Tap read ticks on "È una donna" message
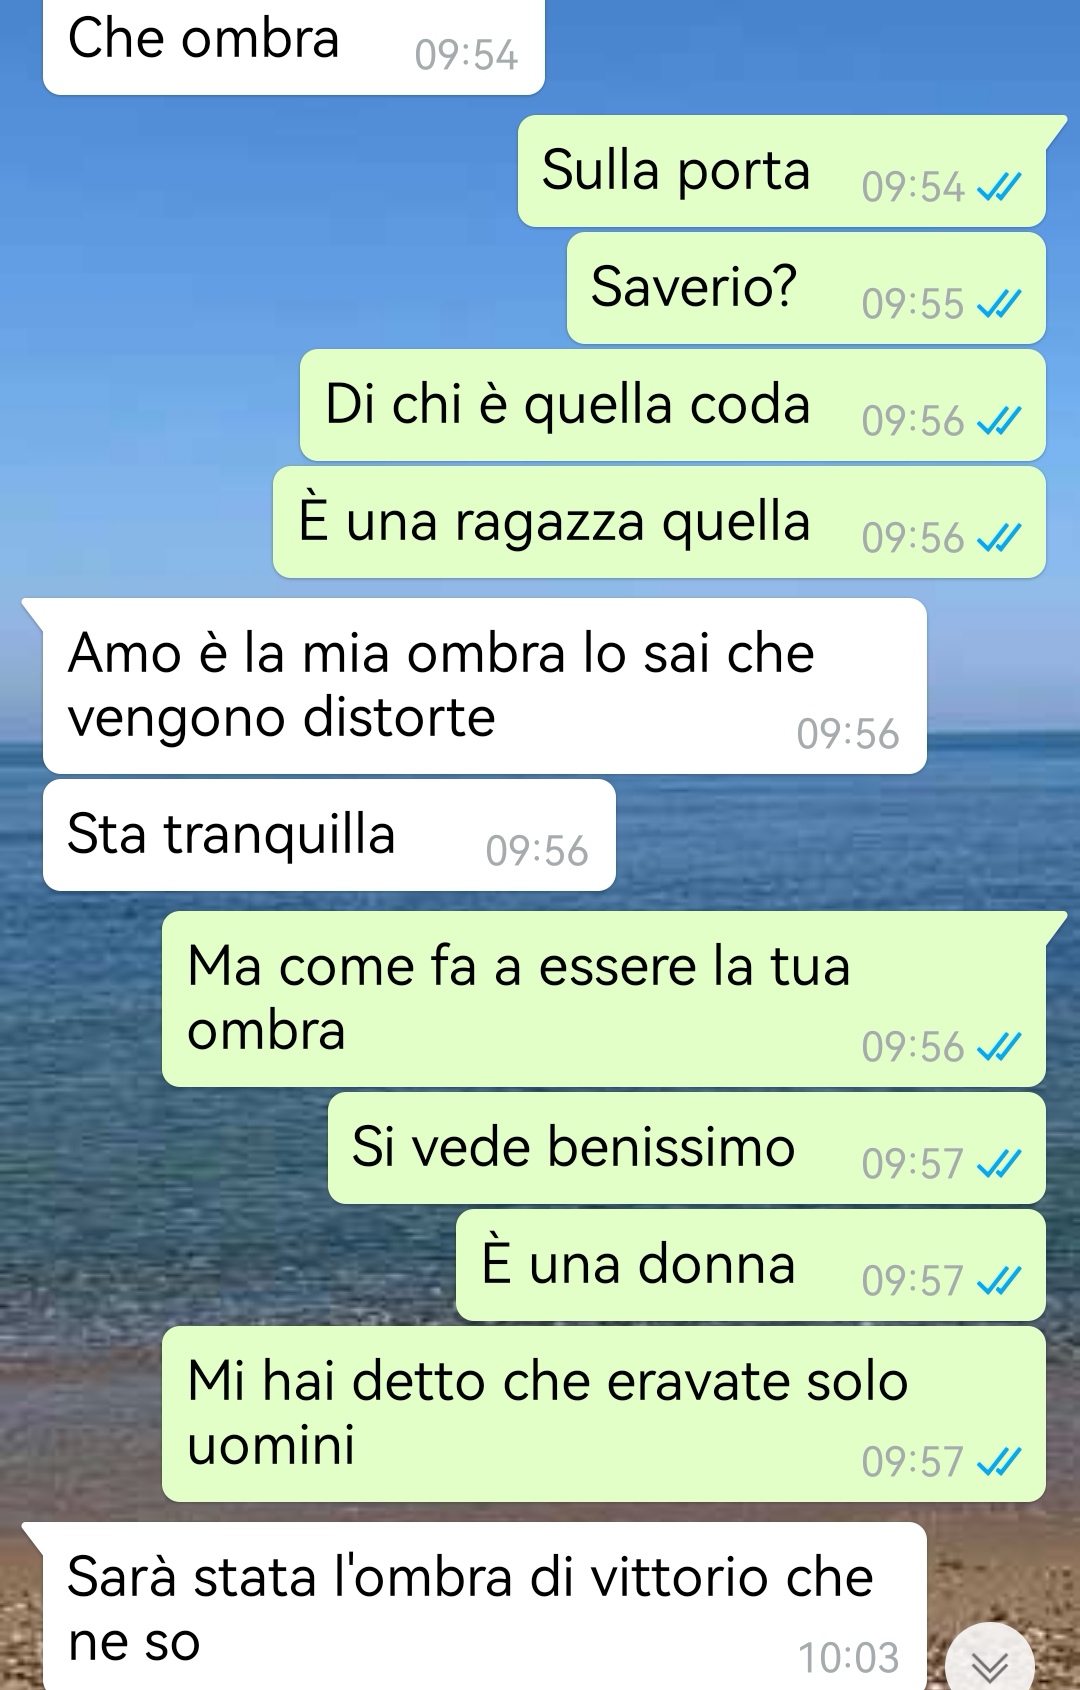 click(998, 1281)
